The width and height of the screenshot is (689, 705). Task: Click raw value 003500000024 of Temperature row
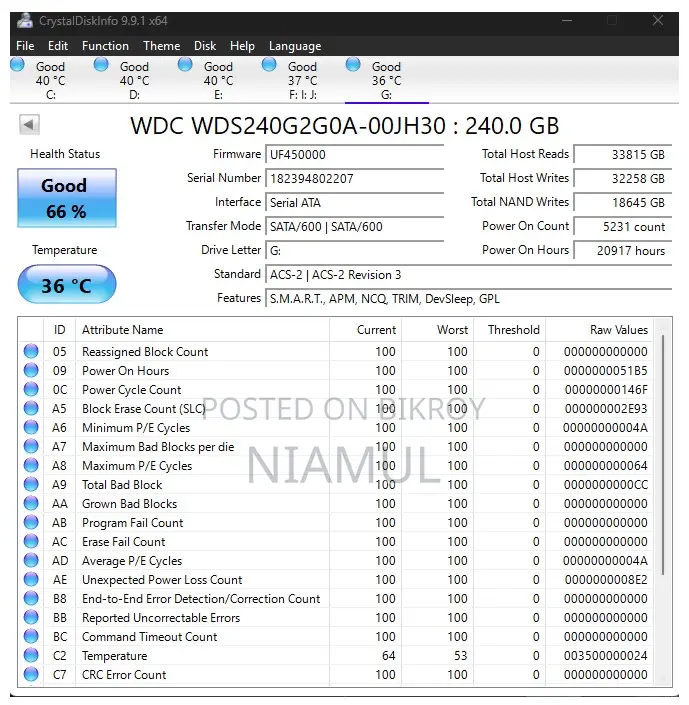point(606,656)
